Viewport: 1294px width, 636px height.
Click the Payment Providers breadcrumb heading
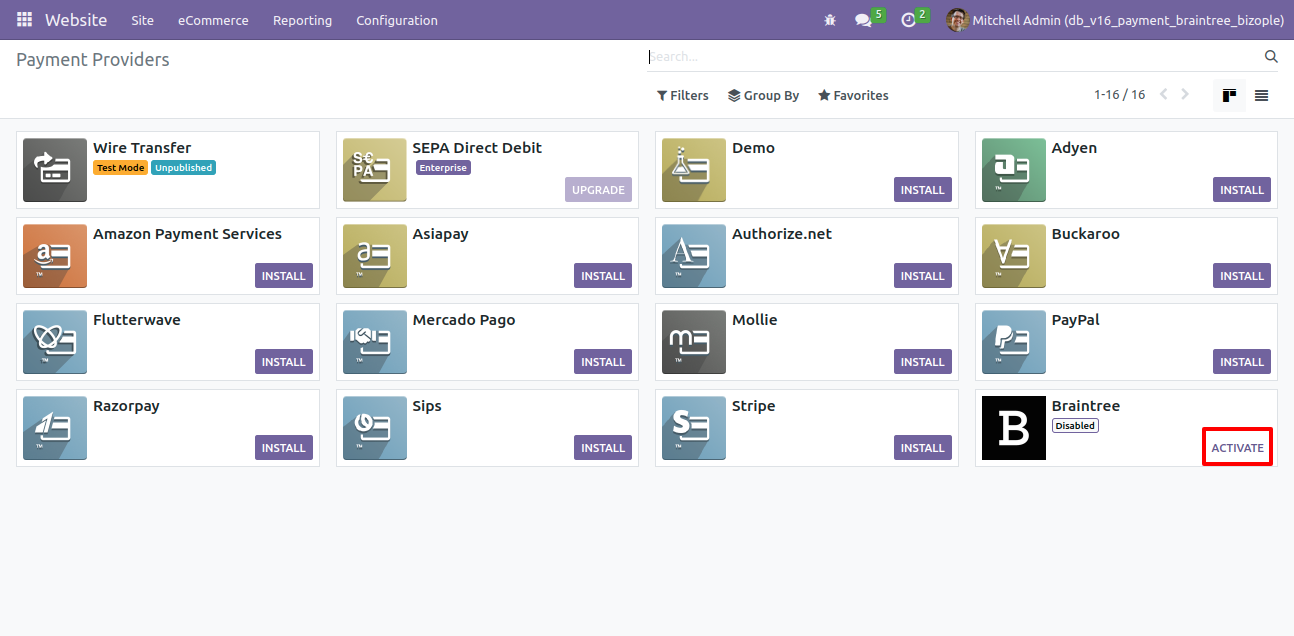pyautogui.click(x=93, y=60)
